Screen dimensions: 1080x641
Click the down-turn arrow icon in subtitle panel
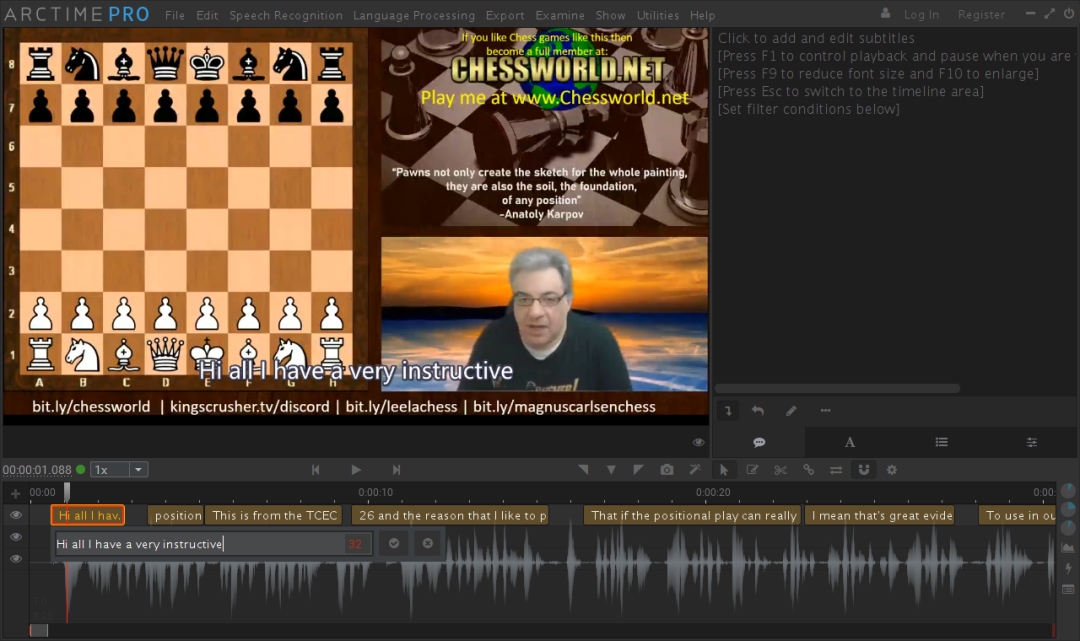click(728, 411)
